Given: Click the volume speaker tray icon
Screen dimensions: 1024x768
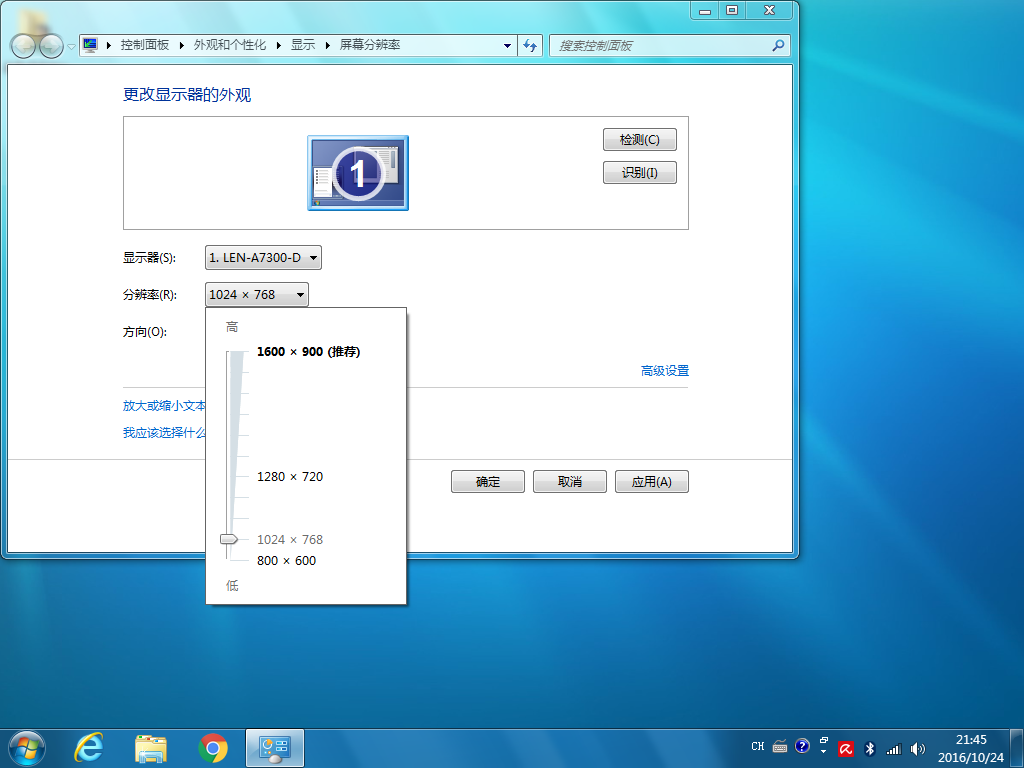Looking at the screenshot, I should click(918, 749).
